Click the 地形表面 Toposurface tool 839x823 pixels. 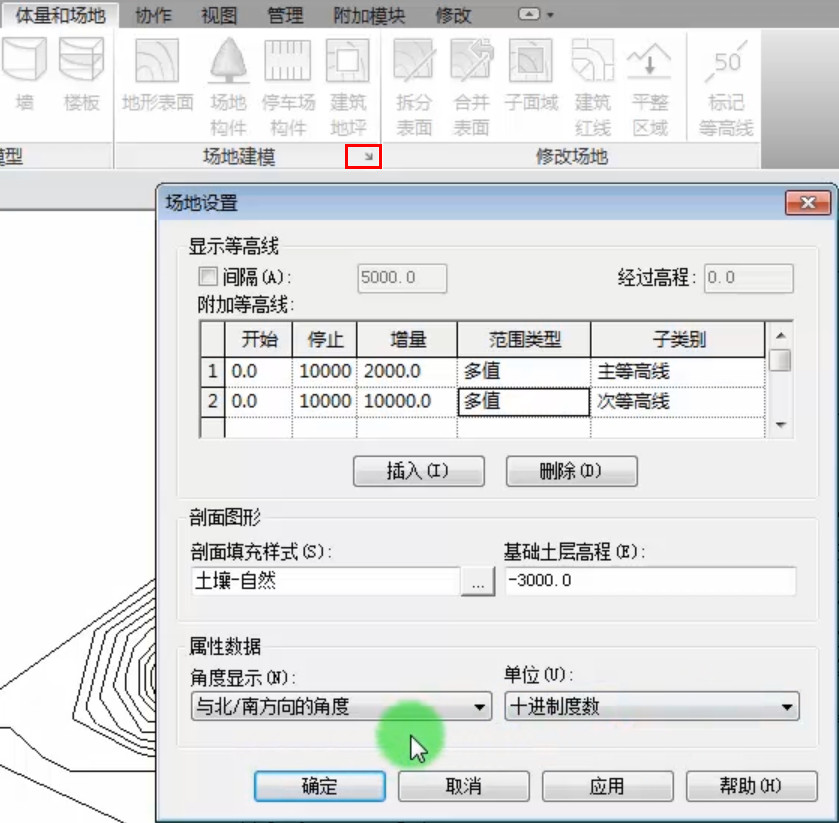pos(157,75)
